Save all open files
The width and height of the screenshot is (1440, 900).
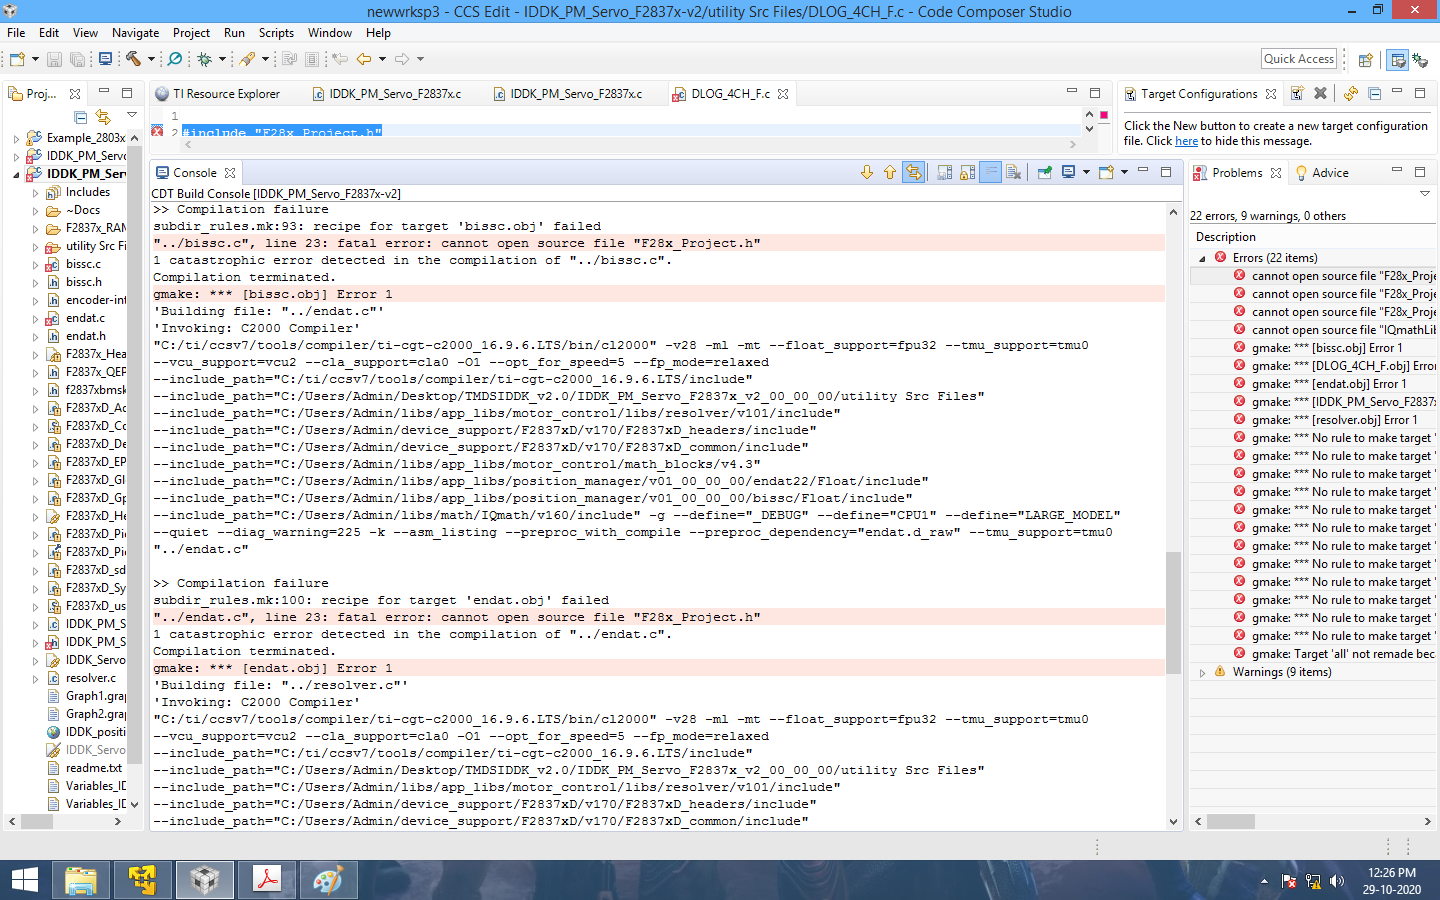[x=77, y=59]
